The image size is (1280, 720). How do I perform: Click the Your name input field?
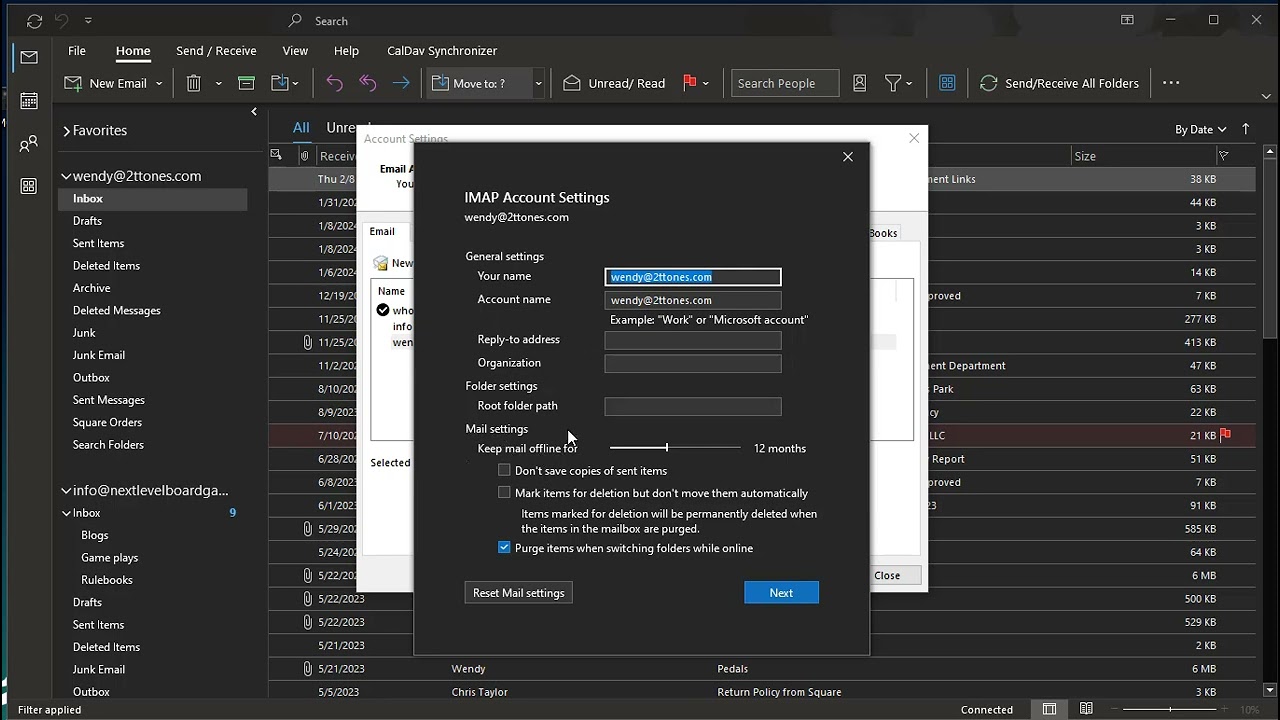[693, 277]
